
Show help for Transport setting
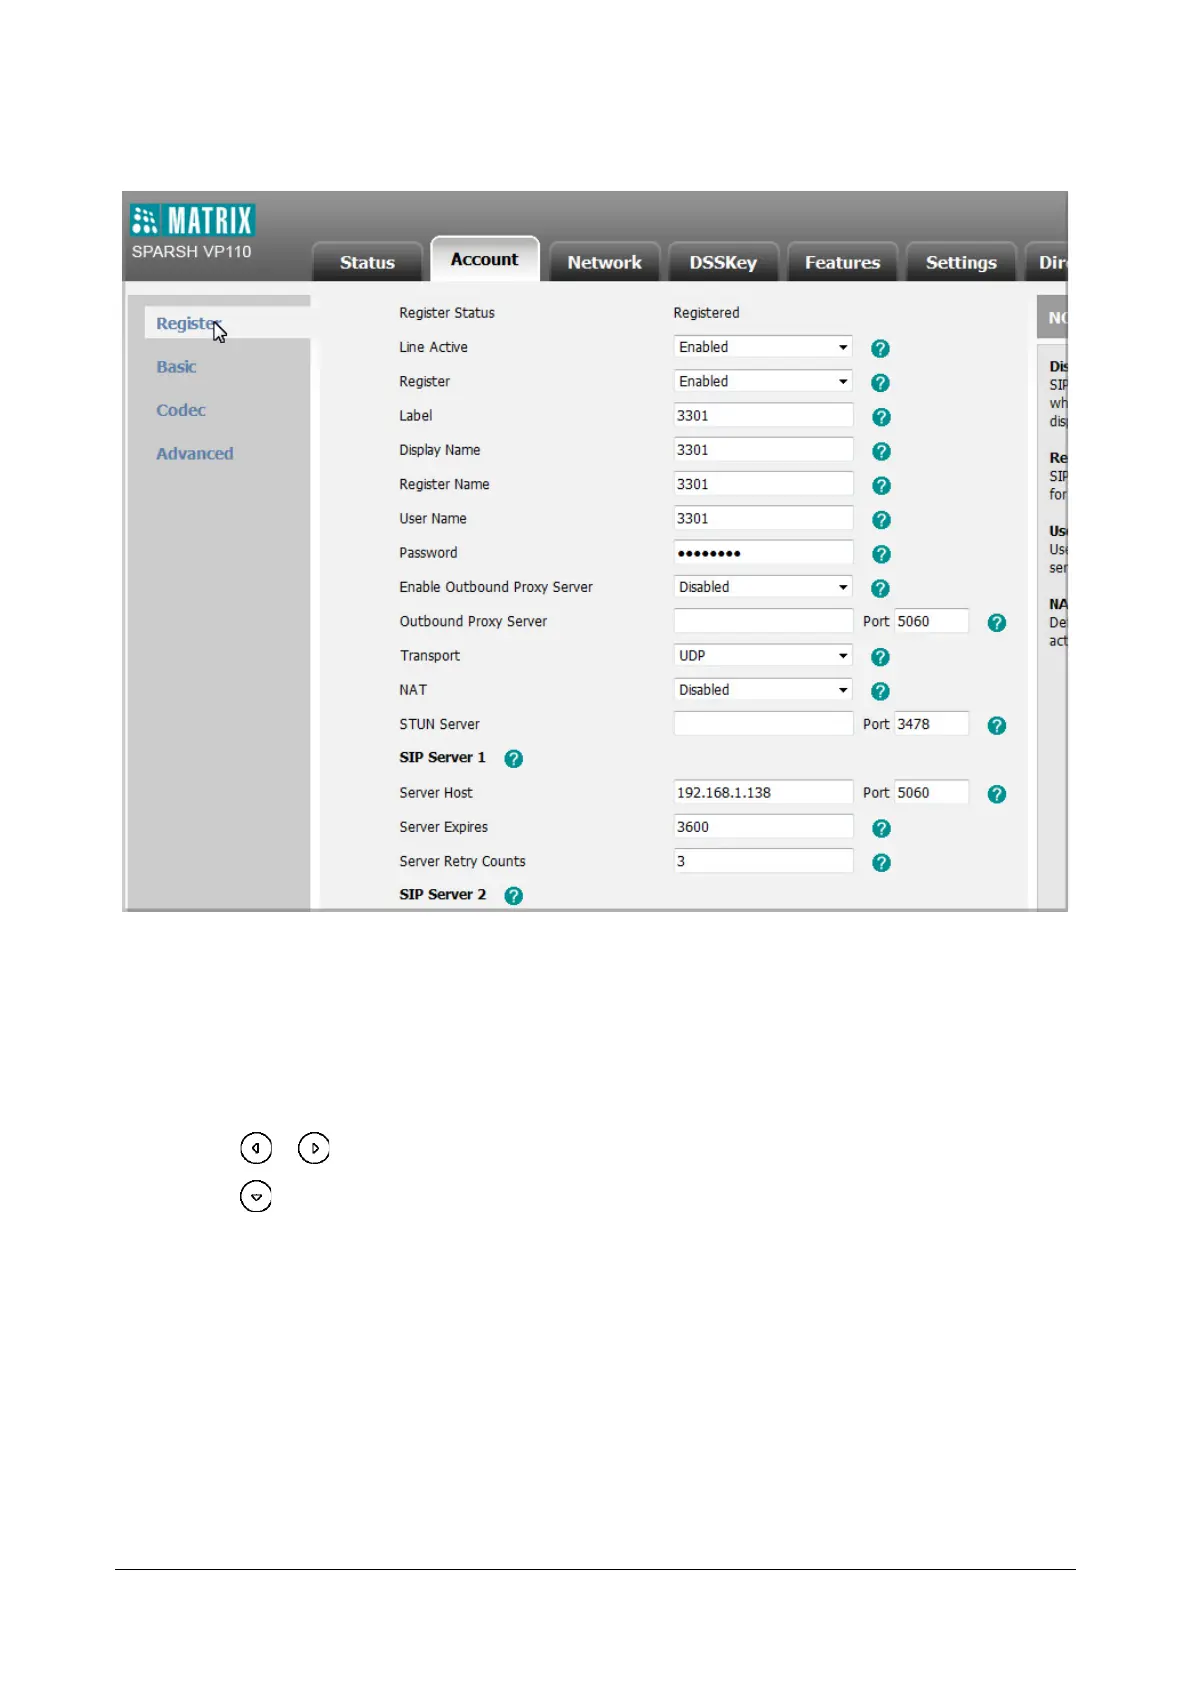click(880, 657)
